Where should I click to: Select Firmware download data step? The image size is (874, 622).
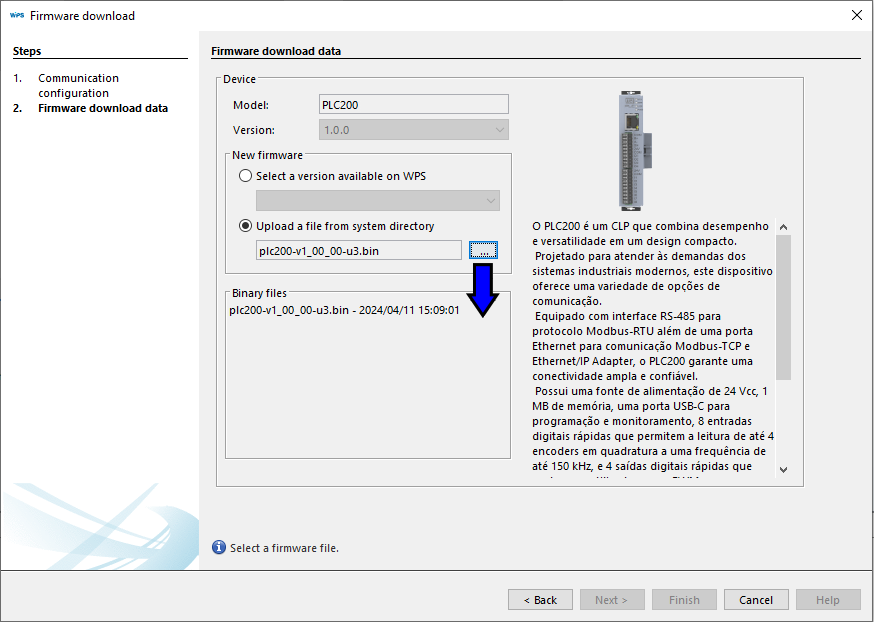click(102, 108)
